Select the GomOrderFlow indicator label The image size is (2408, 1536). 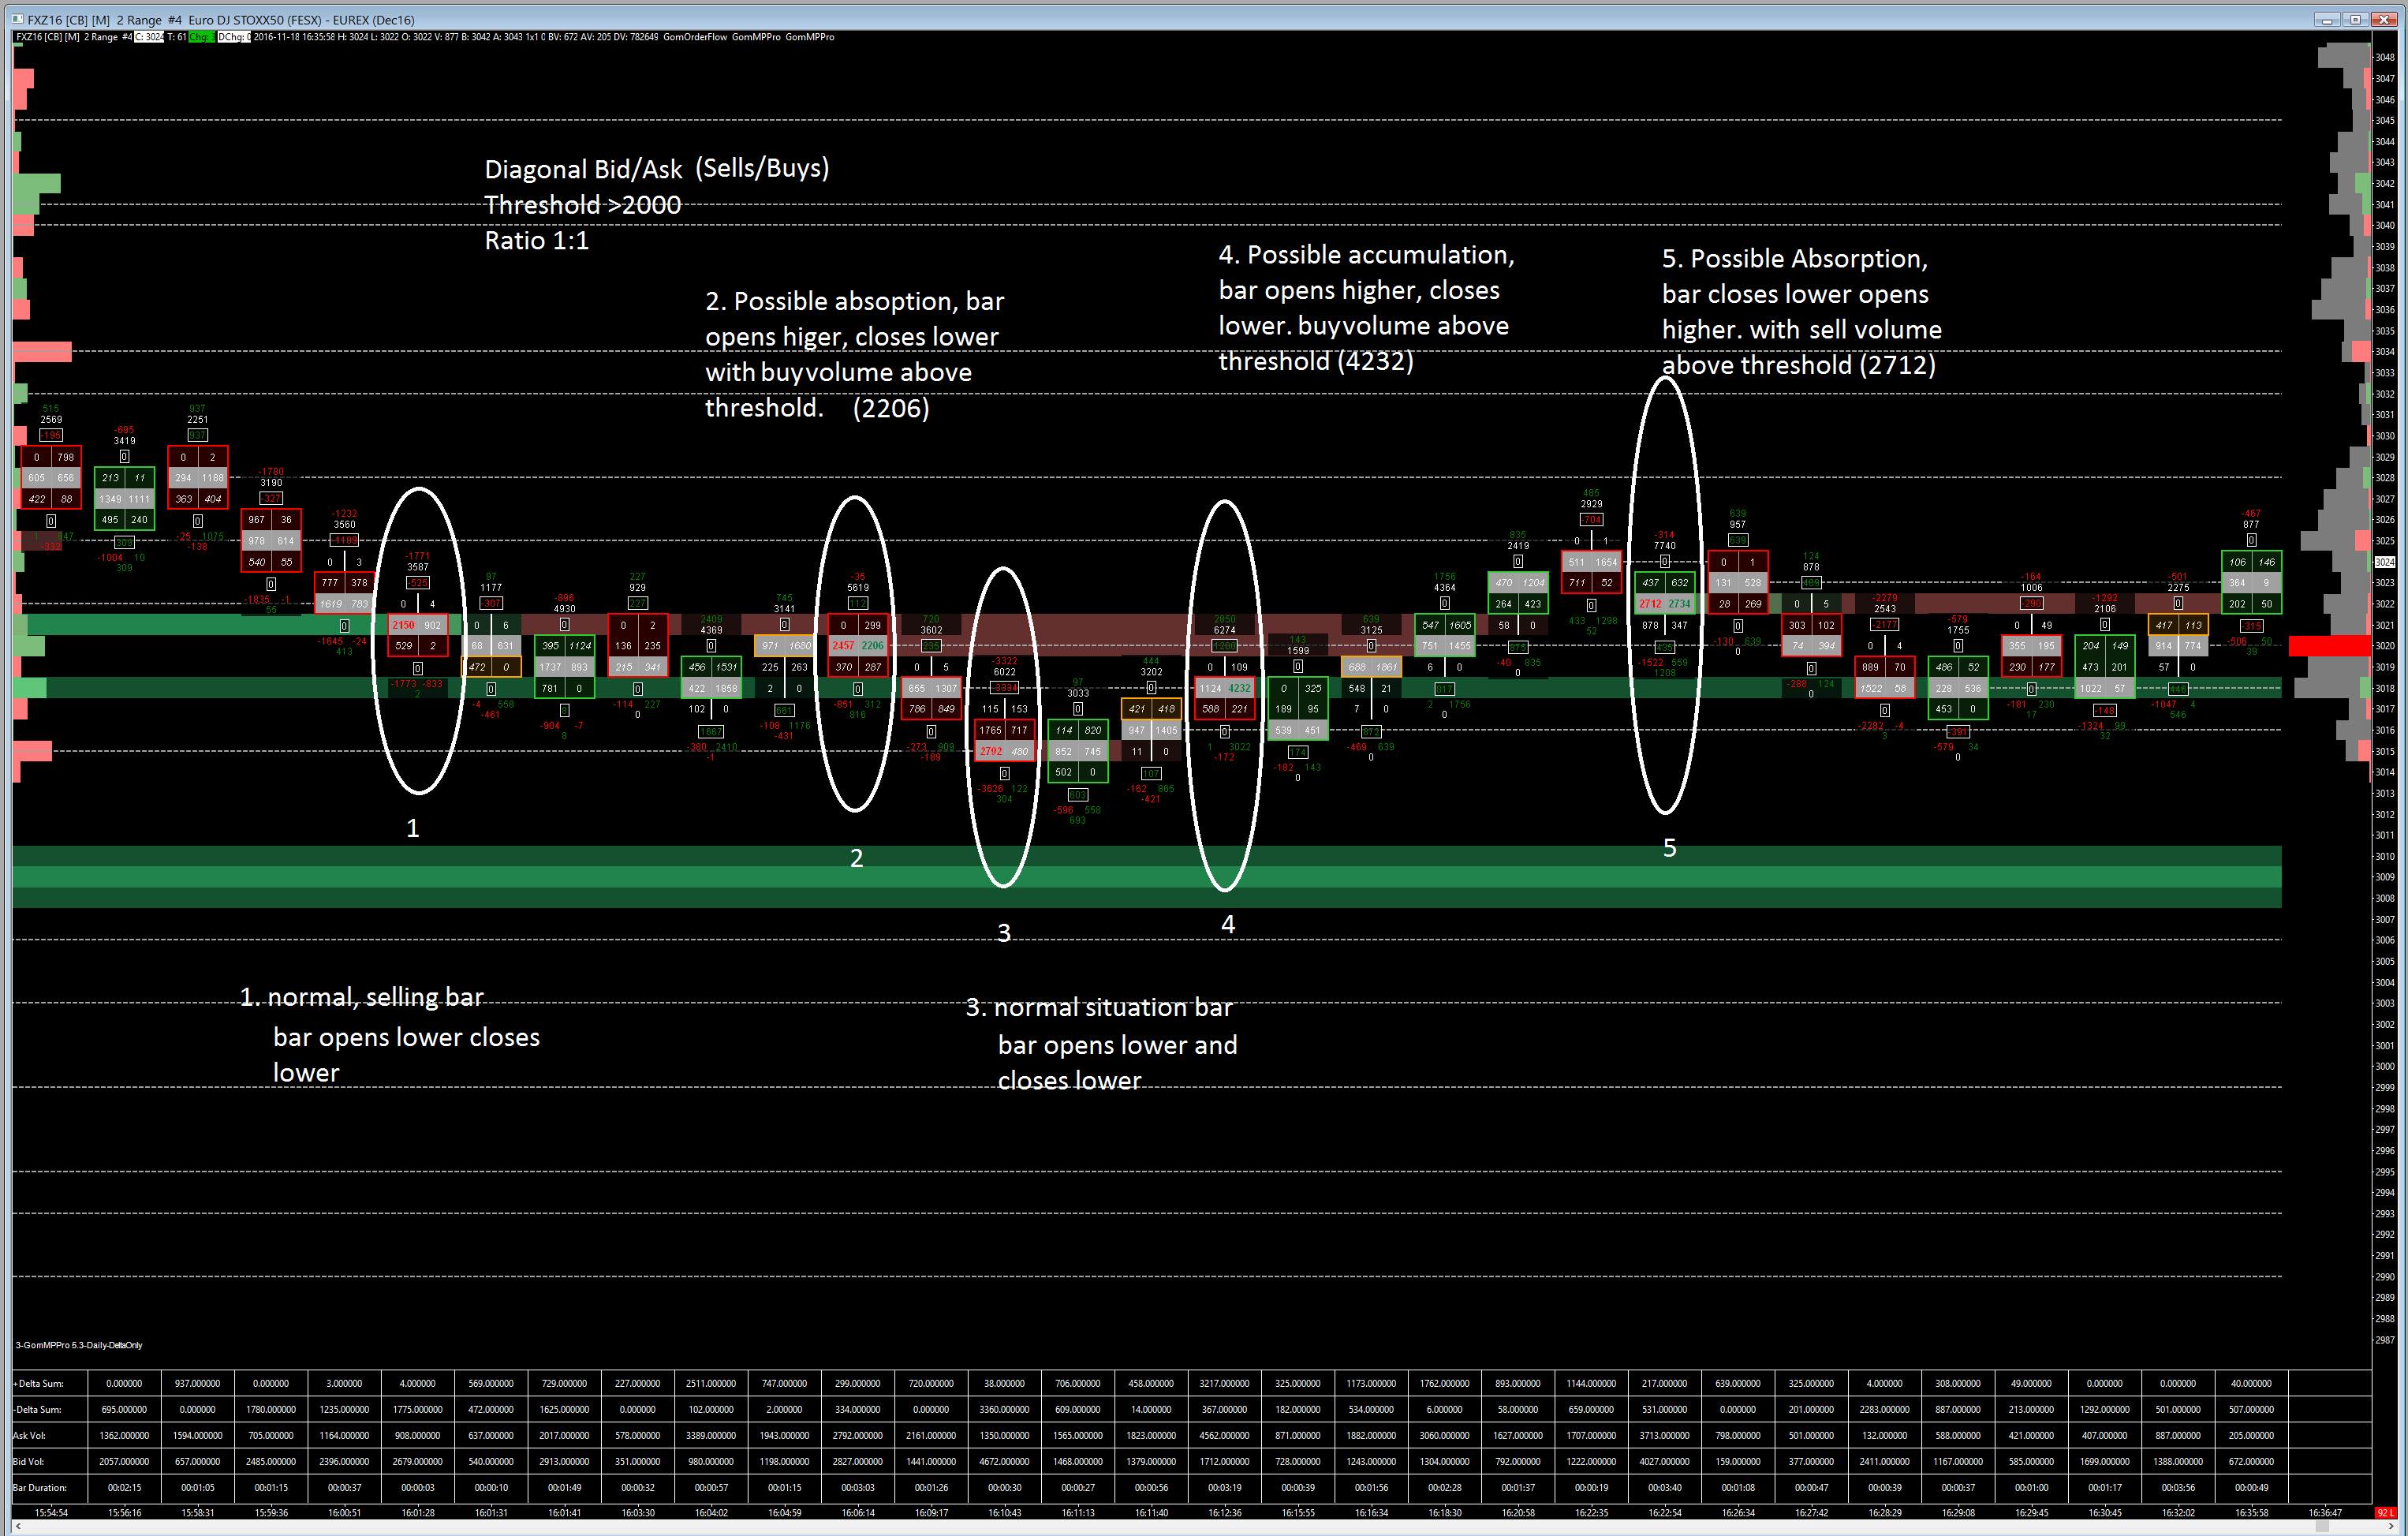coord(694,37)
